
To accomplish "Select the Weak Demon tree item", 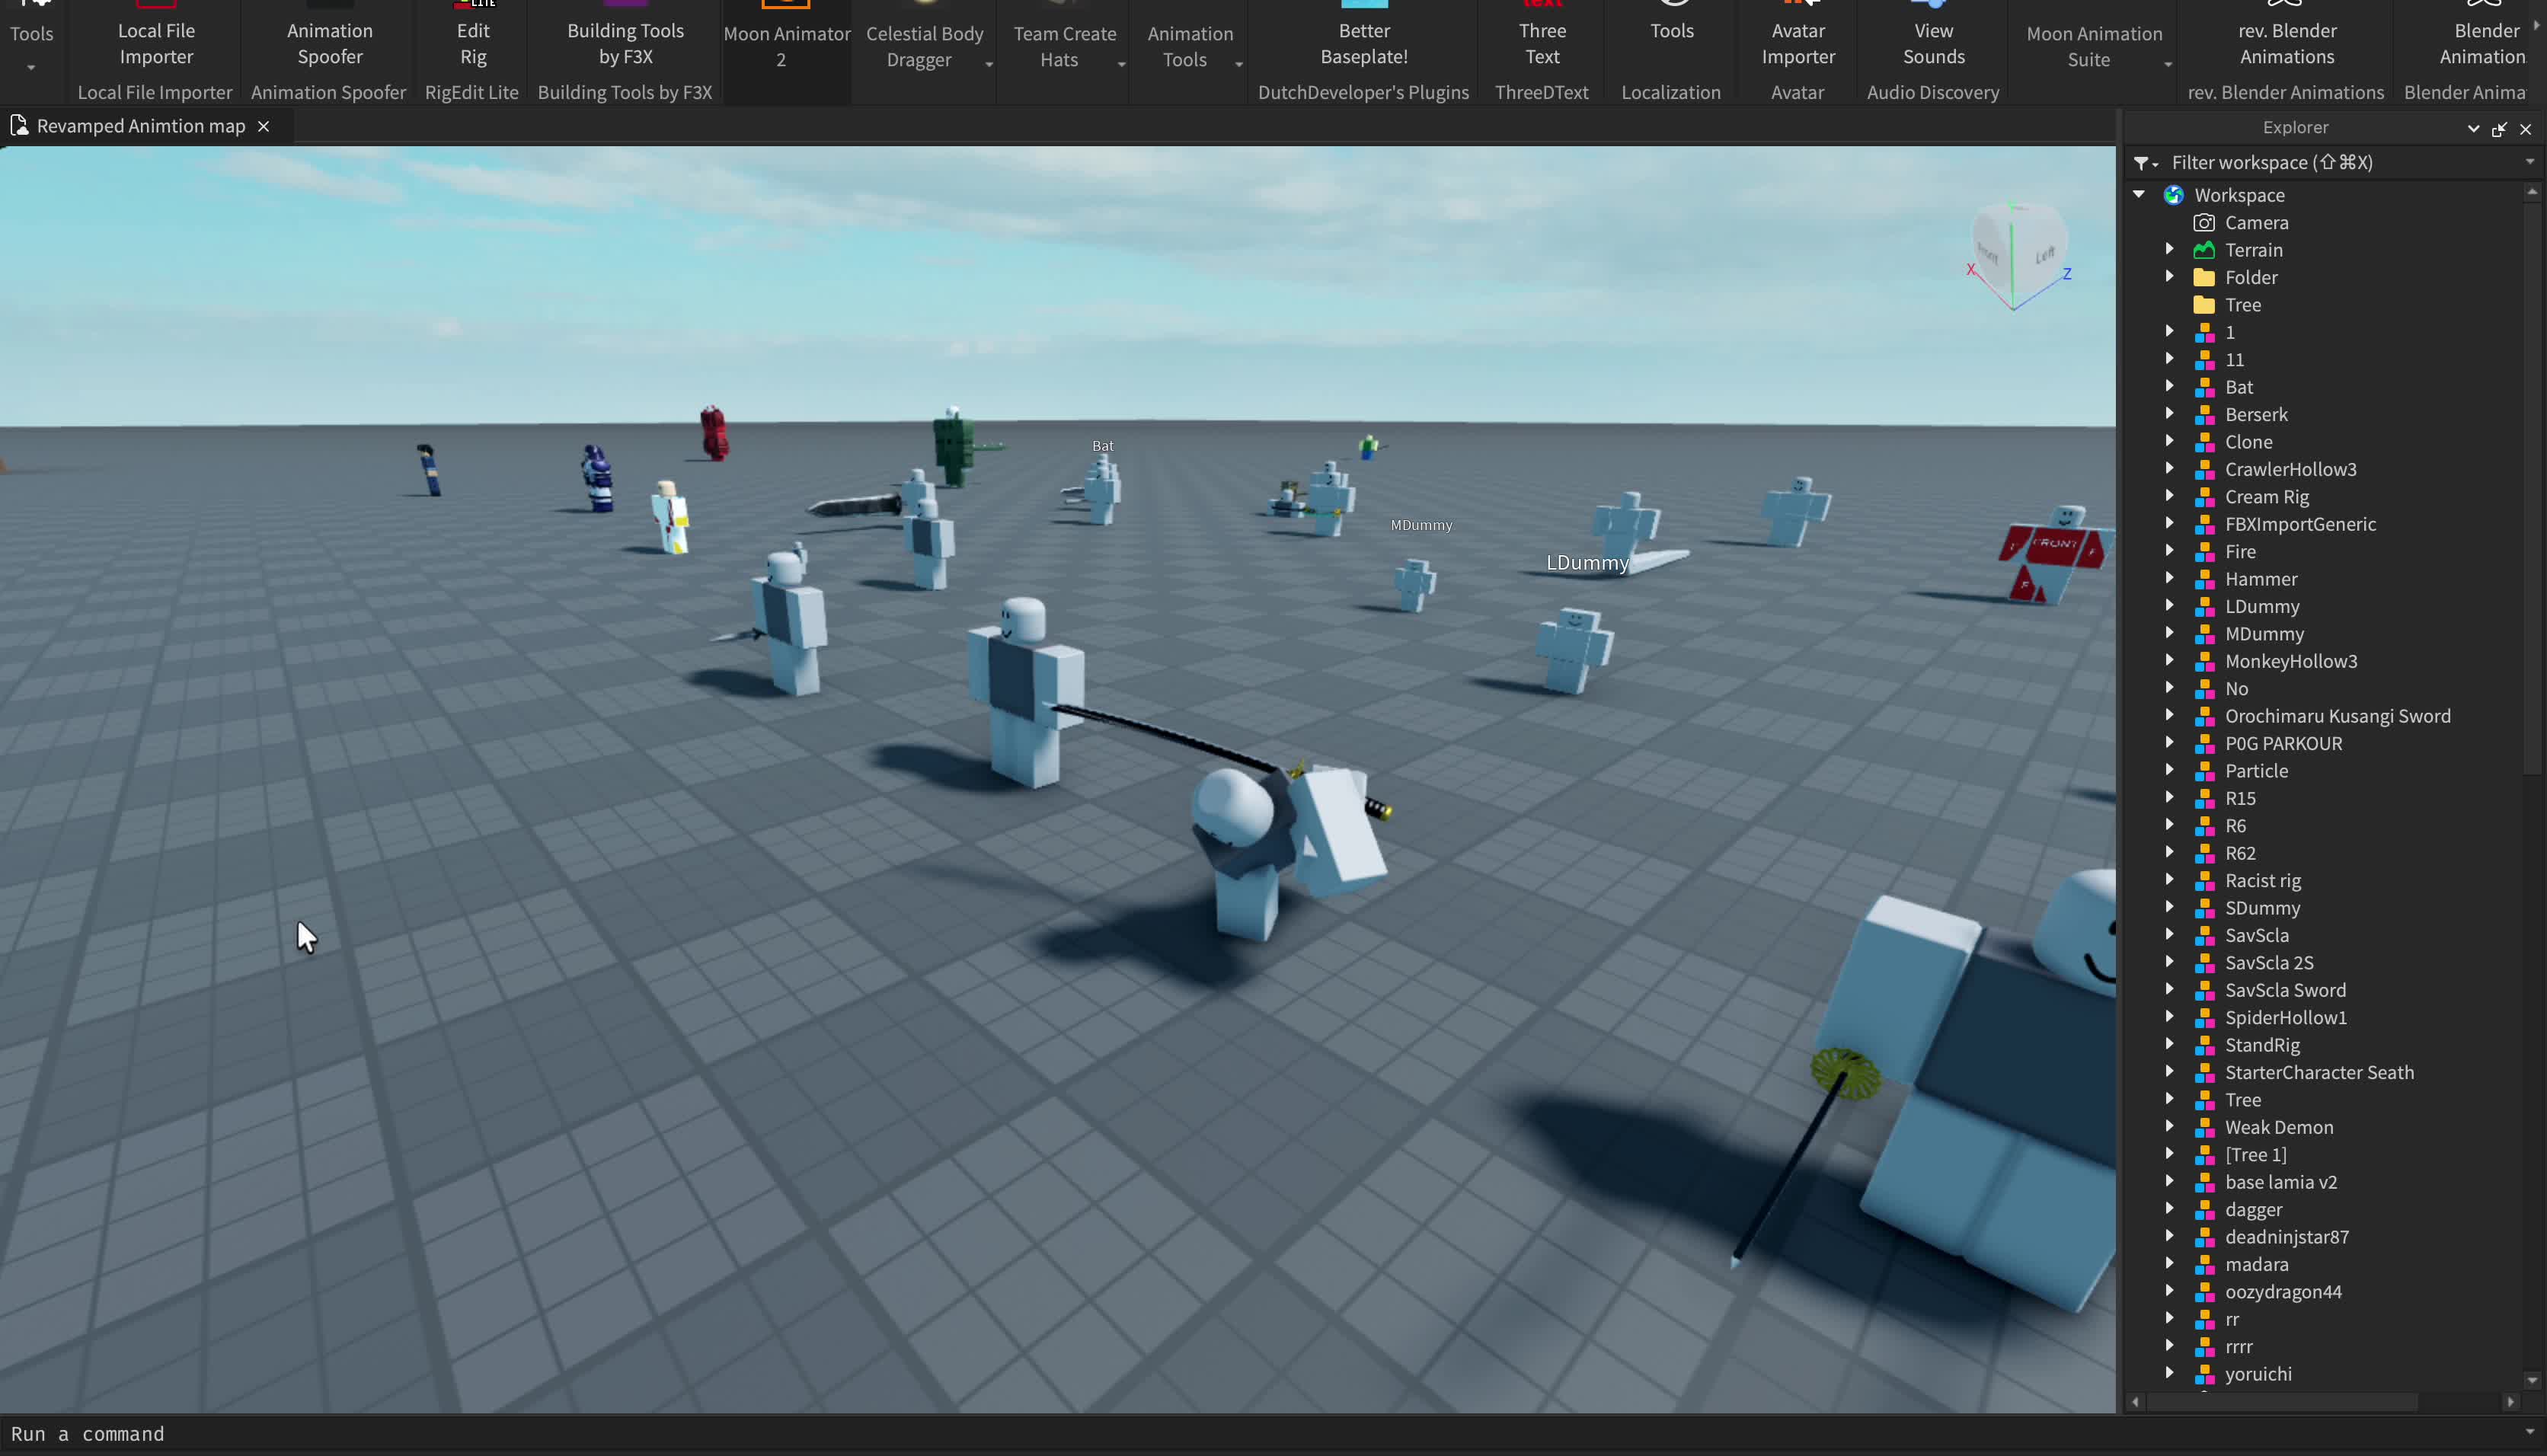I will [2278, 1127].
